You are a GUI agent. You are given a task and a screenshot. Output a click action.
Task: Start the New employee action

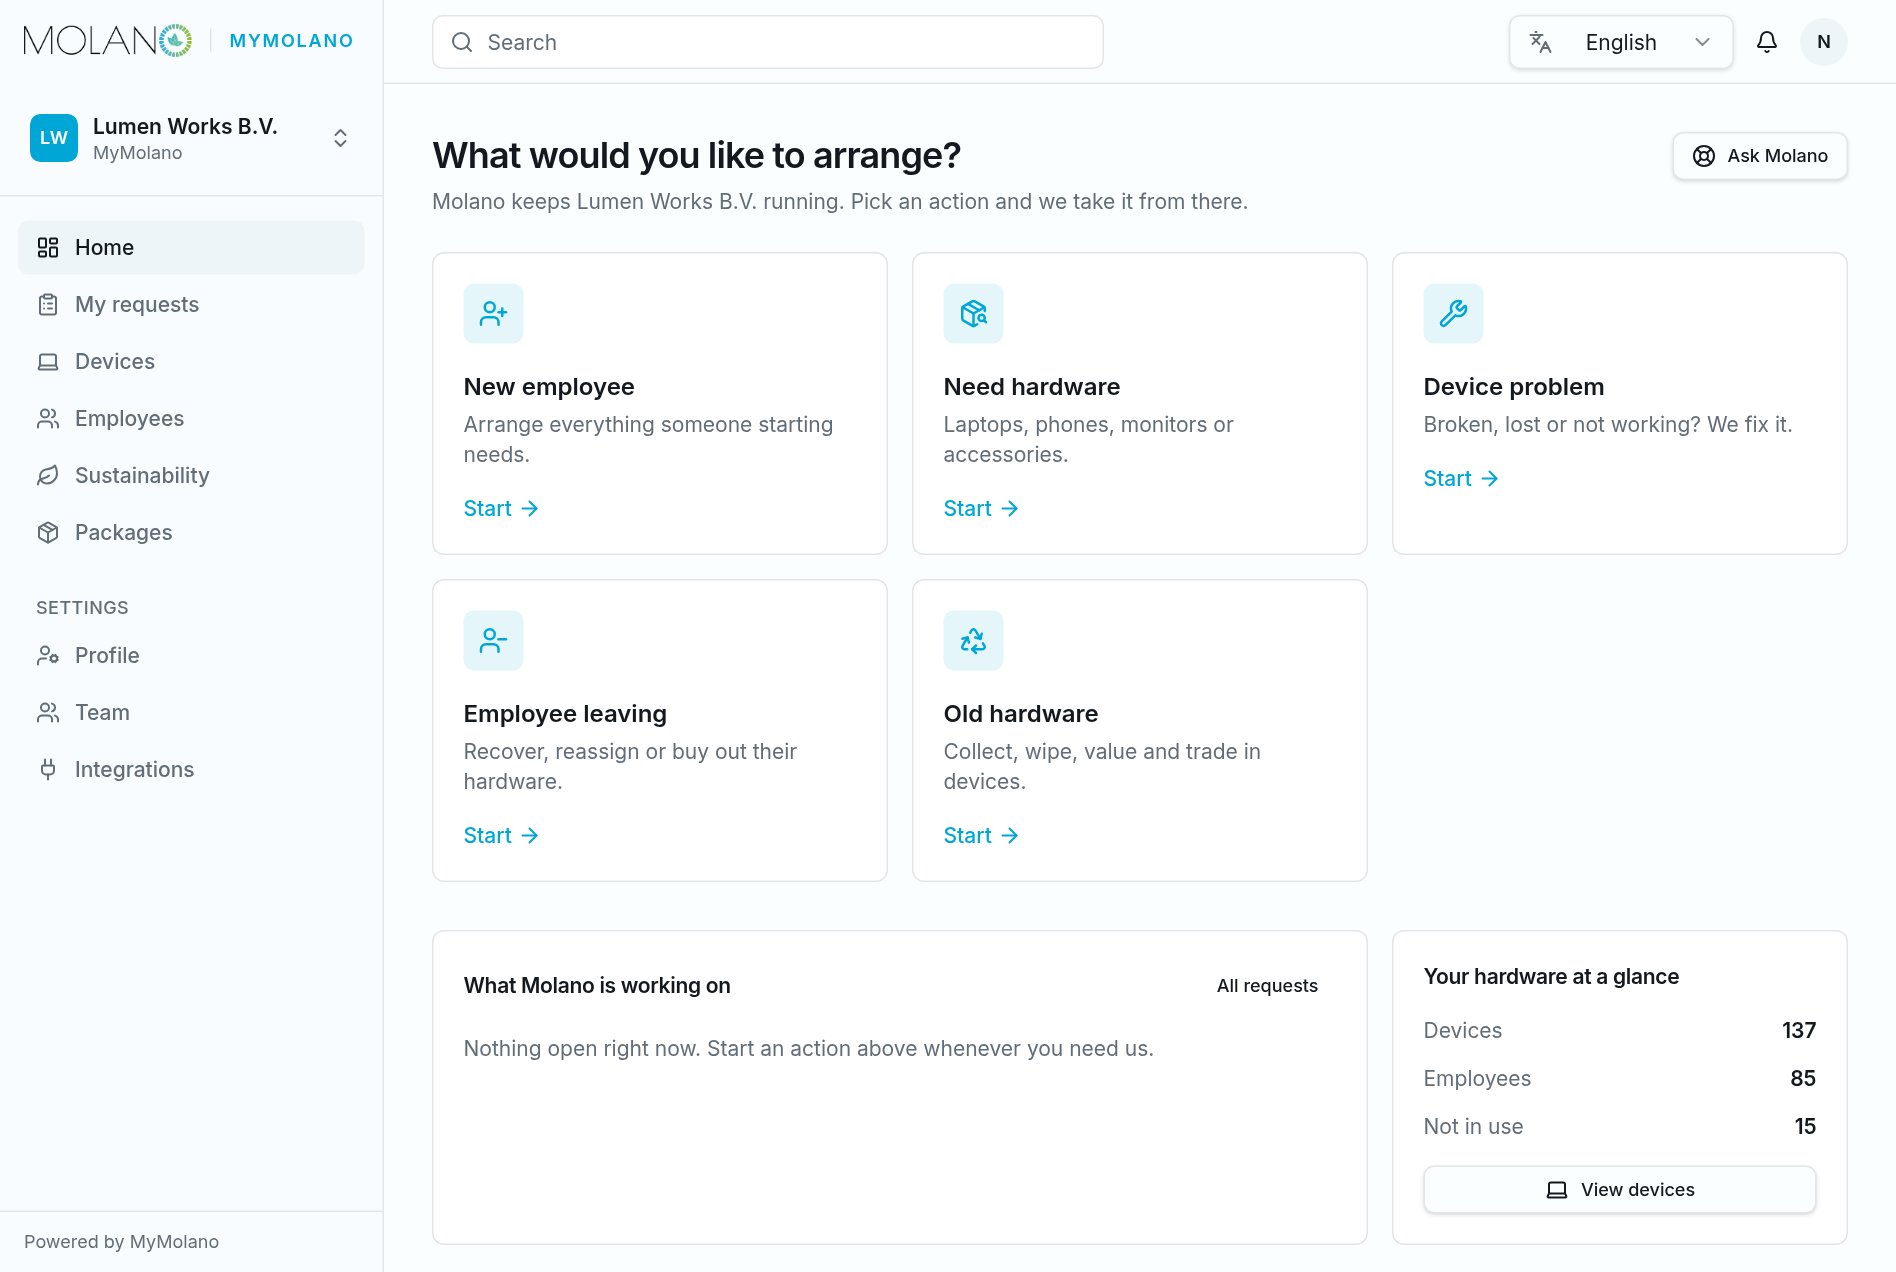[x=501, y=508]
